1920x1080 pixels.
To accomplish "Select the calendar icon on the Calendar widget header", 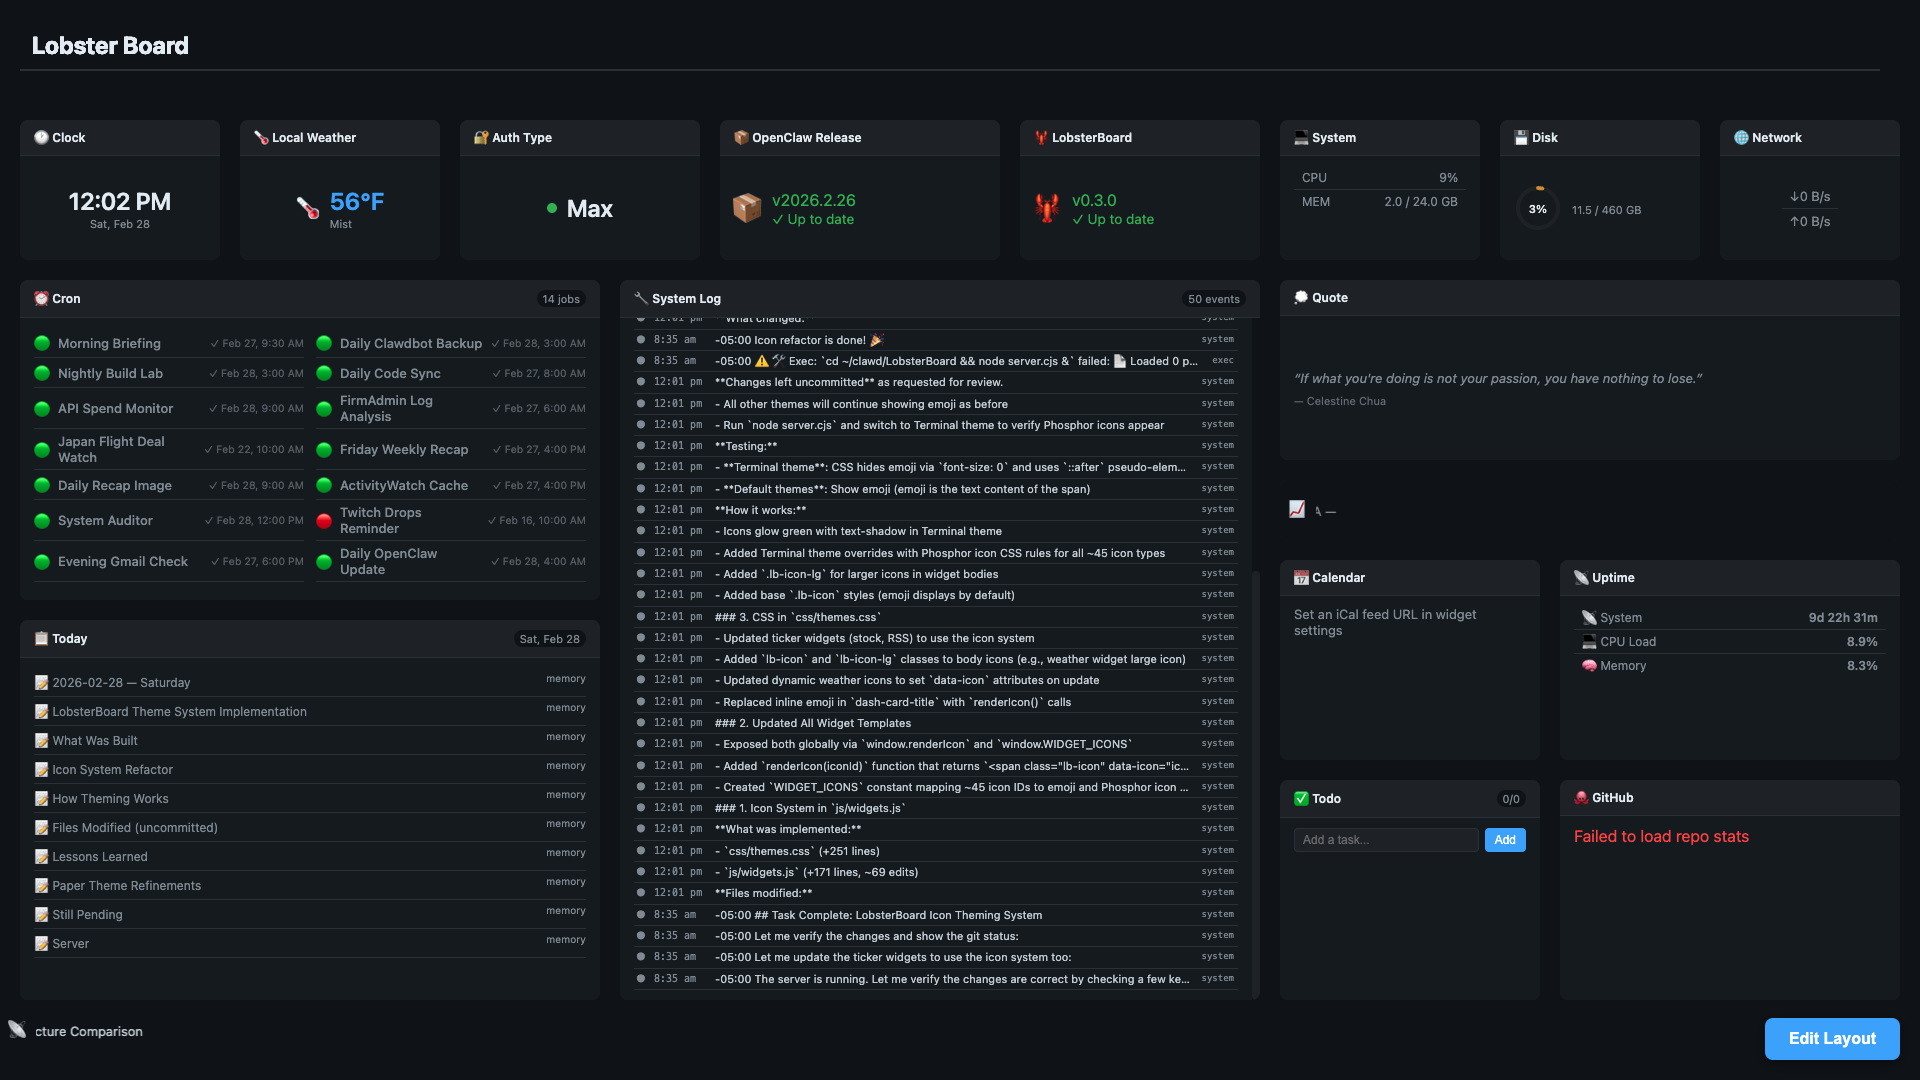I will tap(1301, 578).
